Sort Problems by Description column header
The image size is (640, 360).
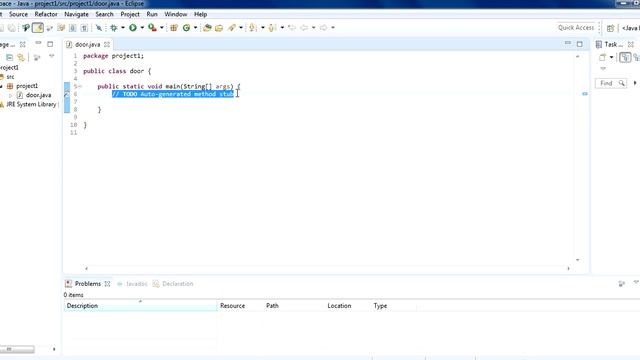coord(140,306)
